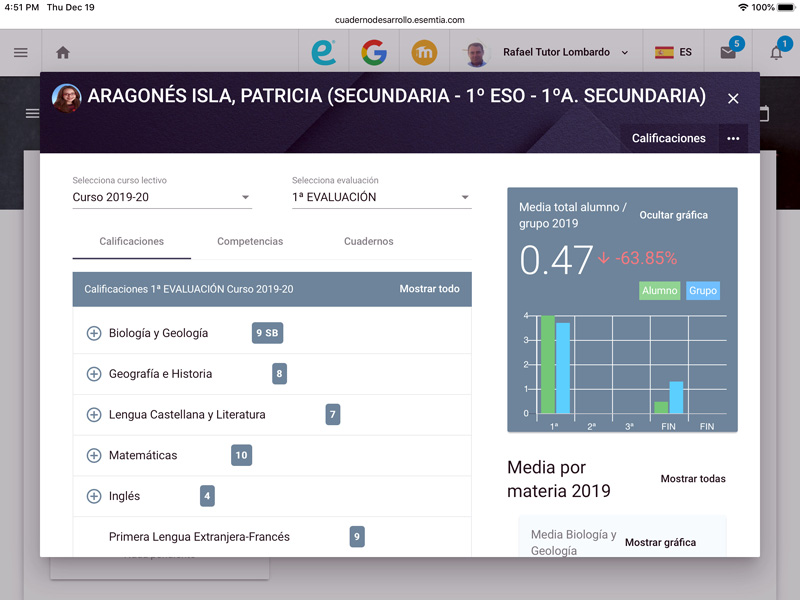Open the notifications bell icon
Screen dimensions: 800x600
[x=776, y=53]
